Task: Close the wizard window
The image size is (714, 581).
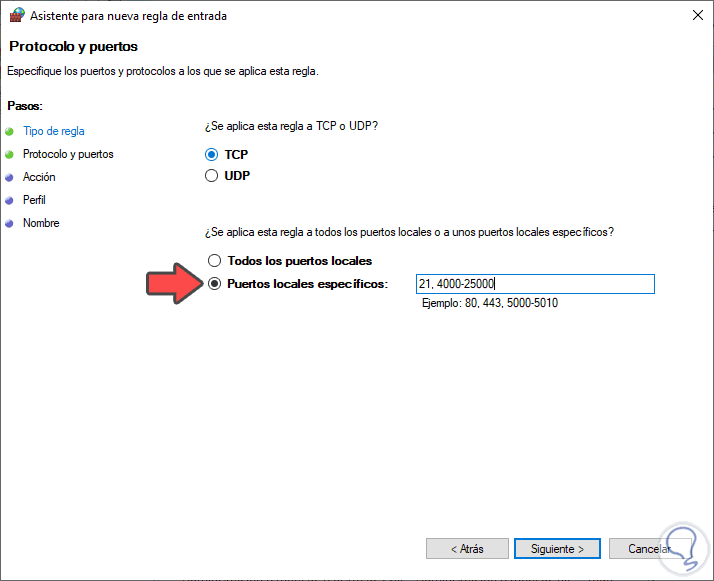Action: pos(694,15)
